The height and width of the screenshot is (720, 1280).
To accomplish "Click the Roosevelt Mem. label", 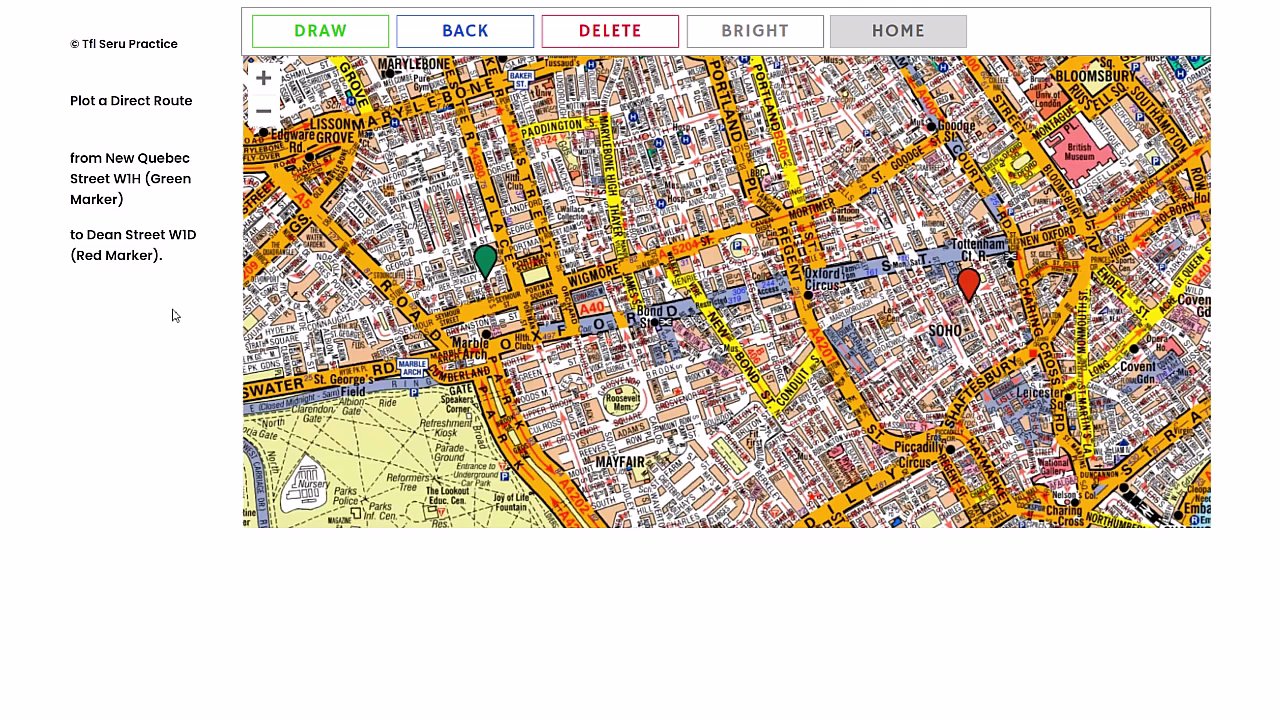I will [x=622, y=401].
